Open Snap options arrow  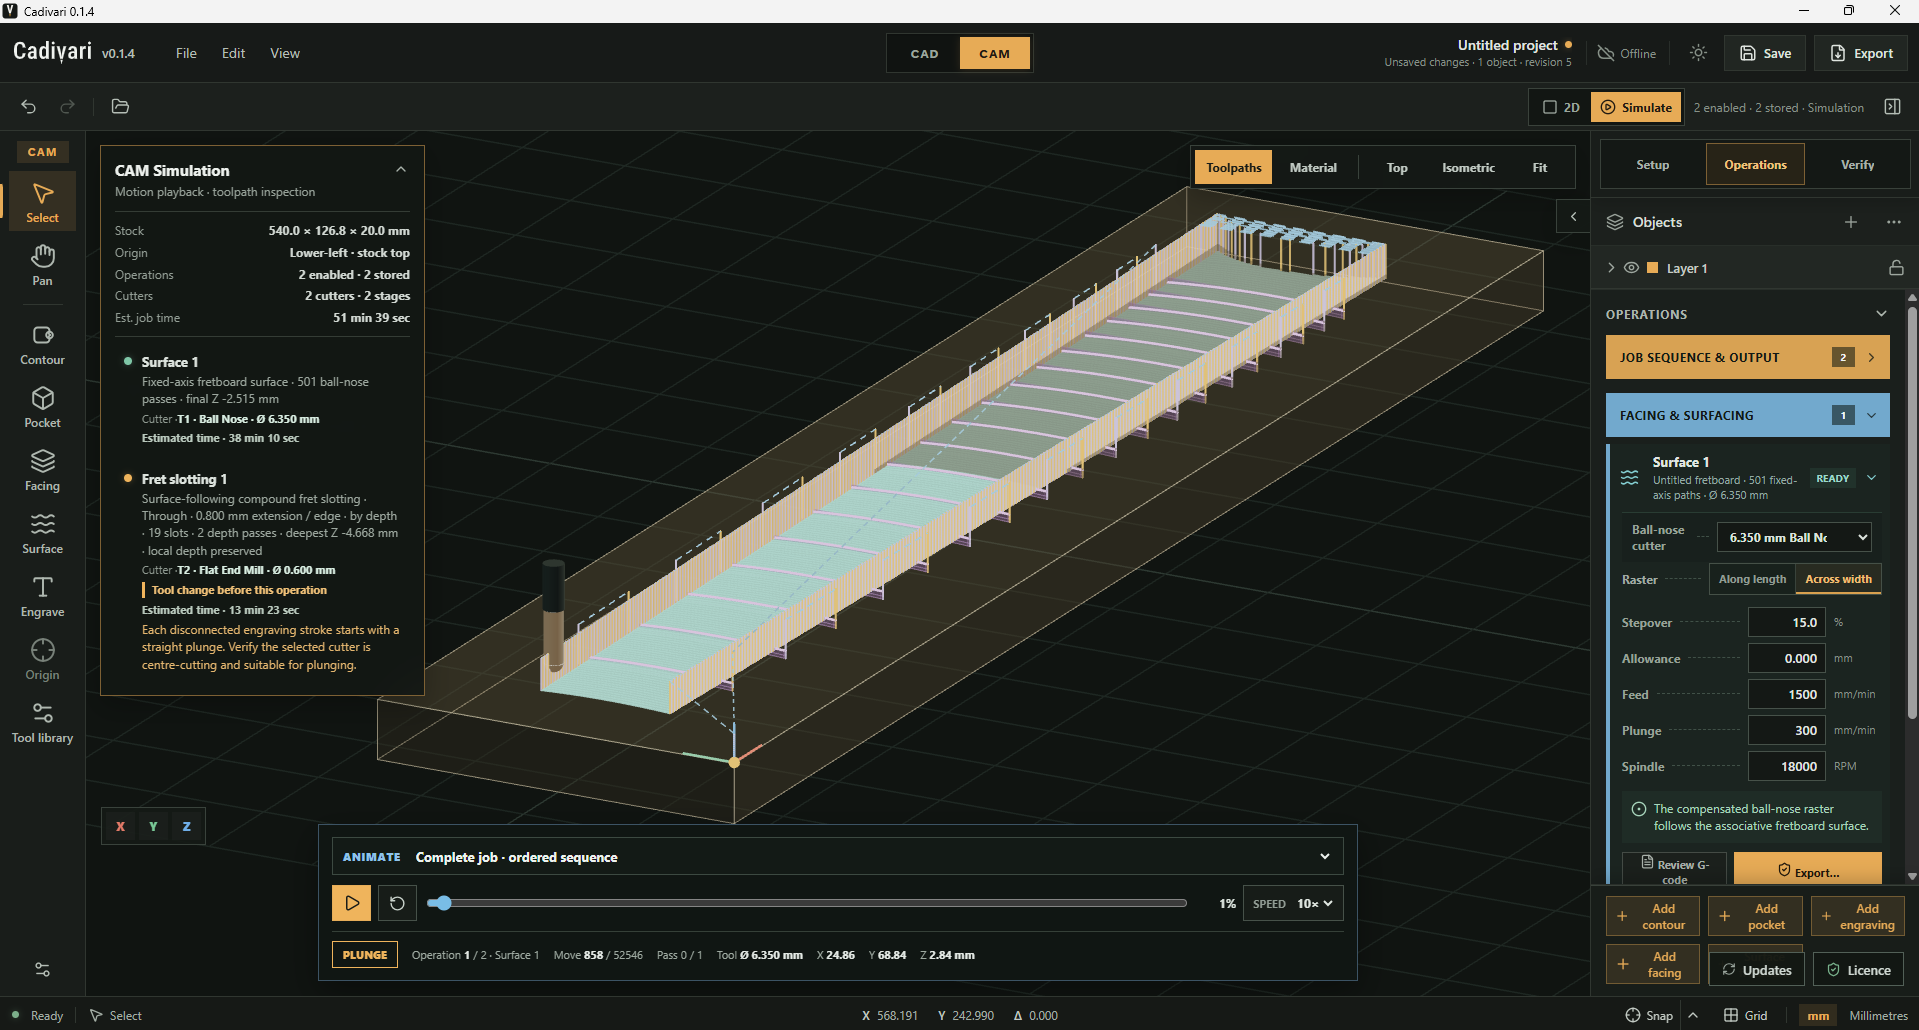(x=1692, y=1015)
